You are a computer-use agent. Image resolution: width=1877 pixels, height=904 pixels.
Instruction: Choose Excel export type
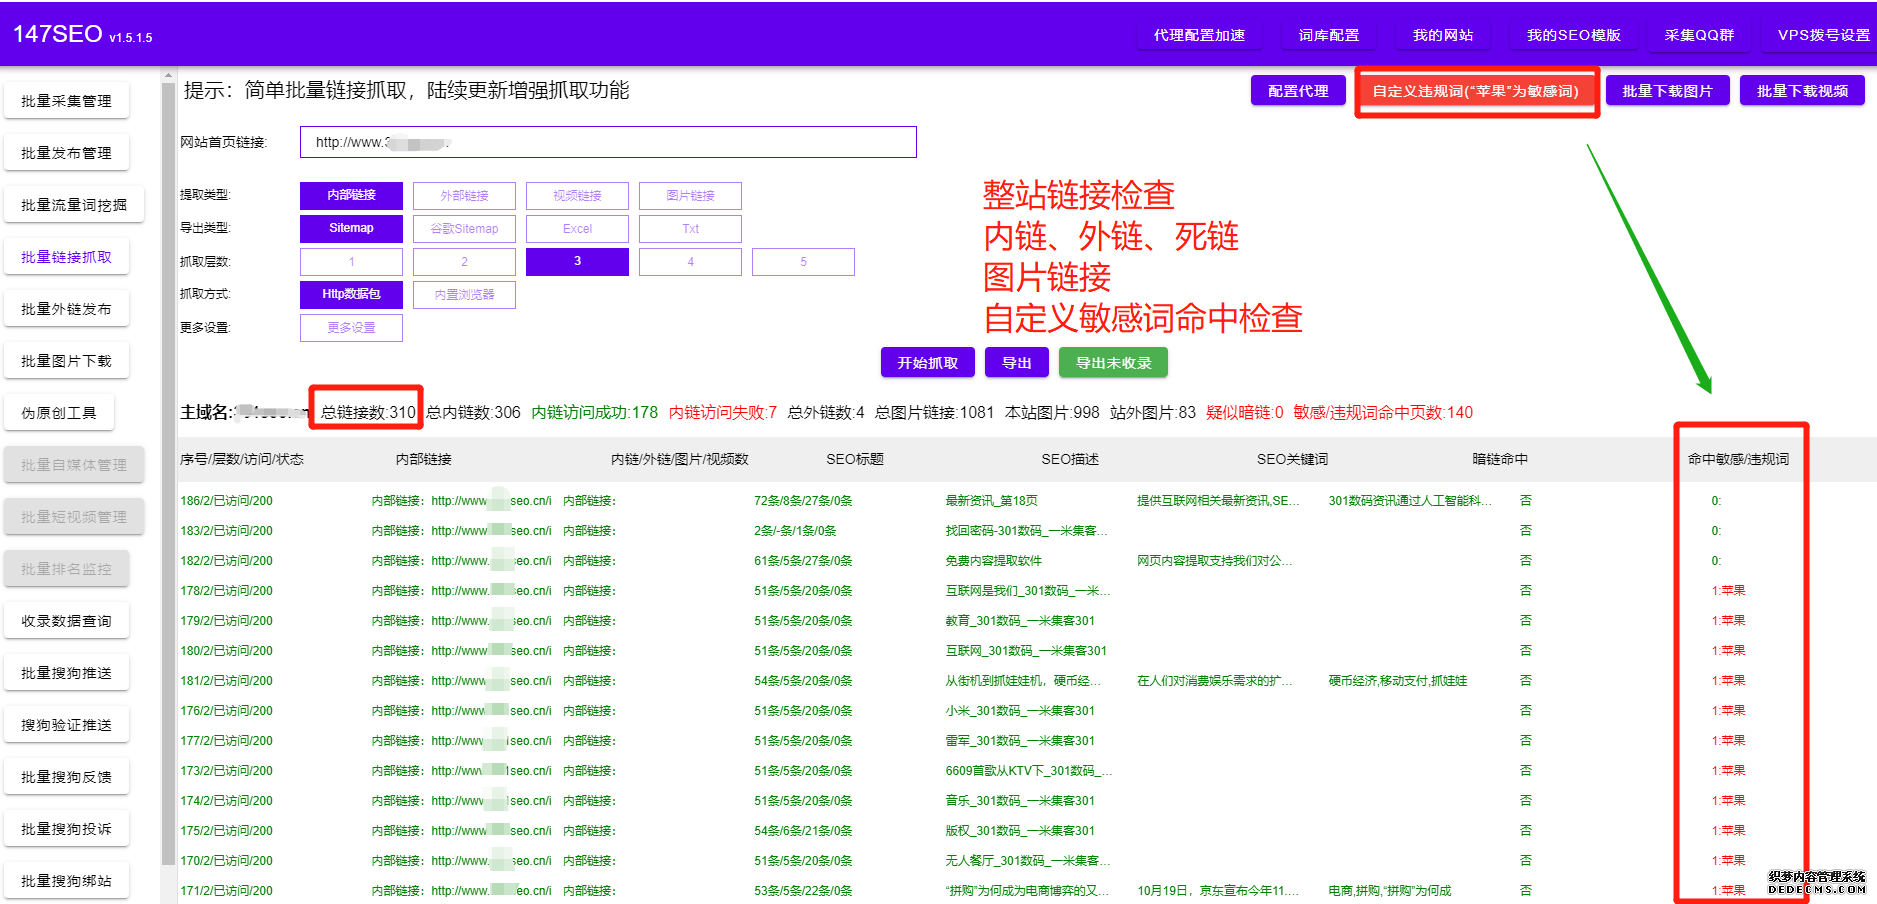pos(577,228)
